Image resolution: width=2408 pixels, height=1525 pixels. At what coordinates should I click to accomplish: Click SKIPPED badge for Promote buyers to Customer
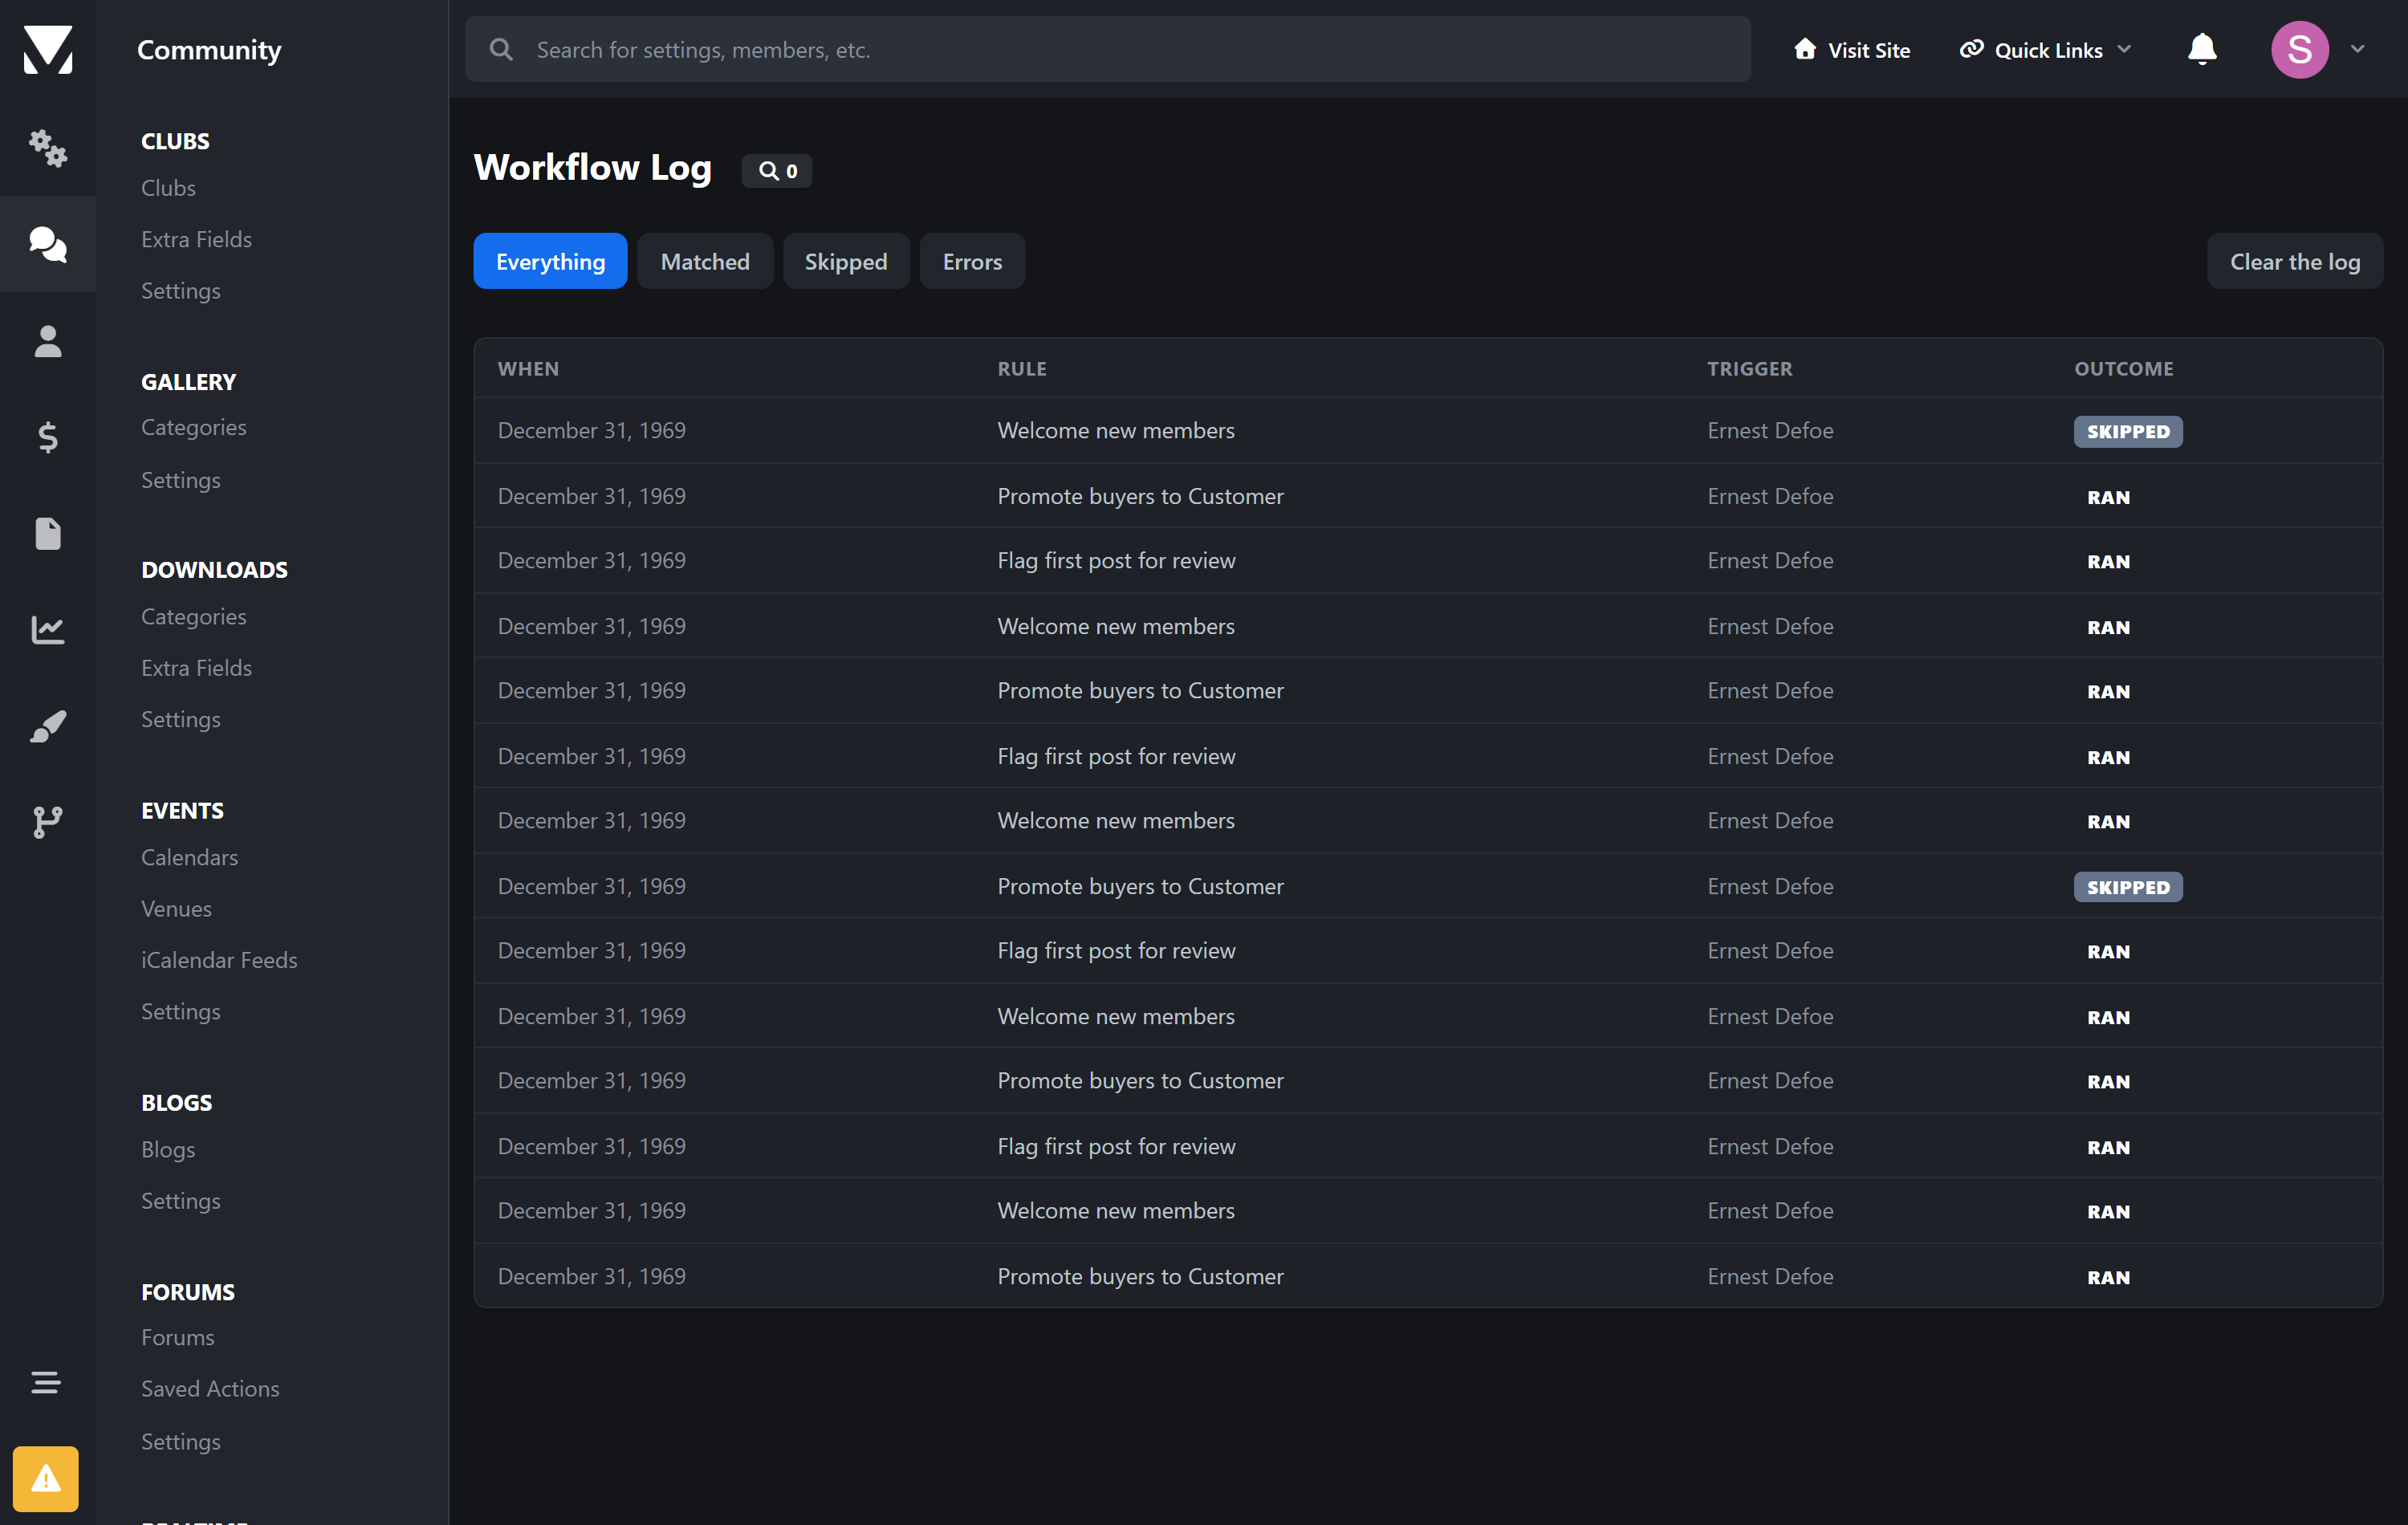pyautogui.click(x=2128, y=887)
